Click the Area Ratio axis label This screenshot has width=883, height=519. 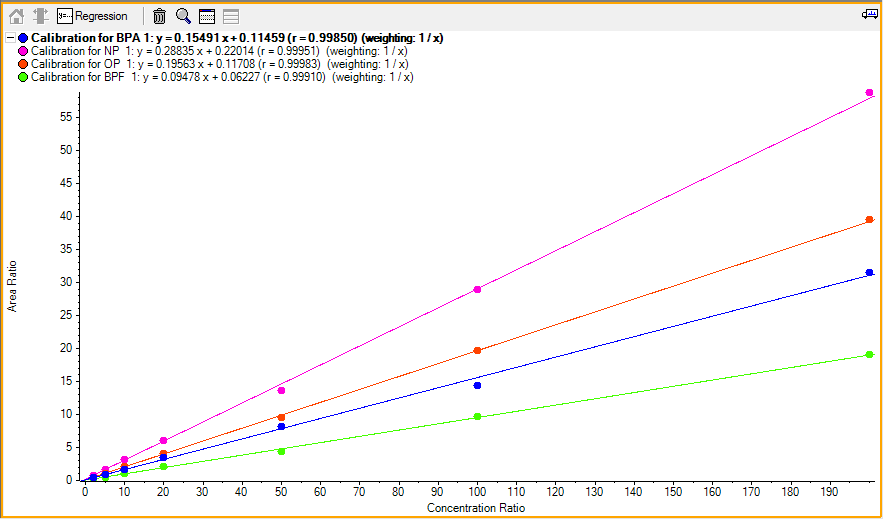[x=12, y=287]
